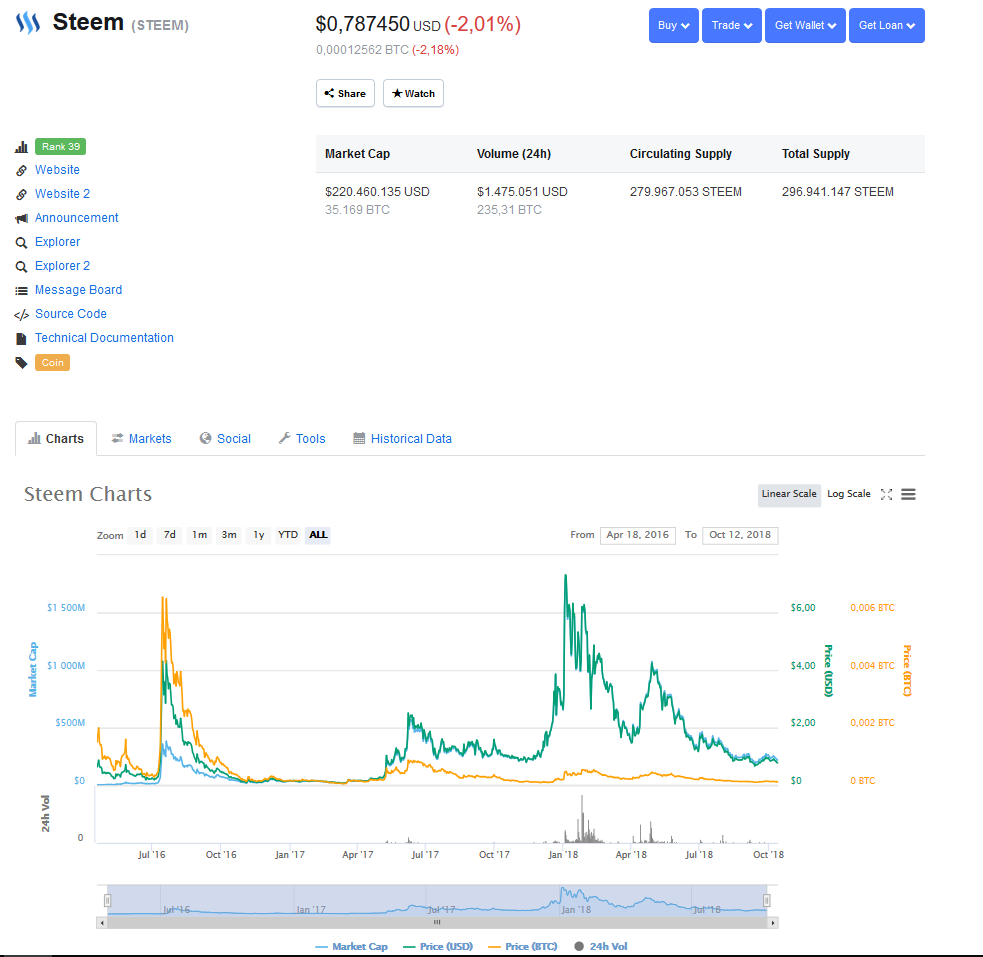
Task: Open the Explorer 2 link
Action: click(x=63, y=266)
